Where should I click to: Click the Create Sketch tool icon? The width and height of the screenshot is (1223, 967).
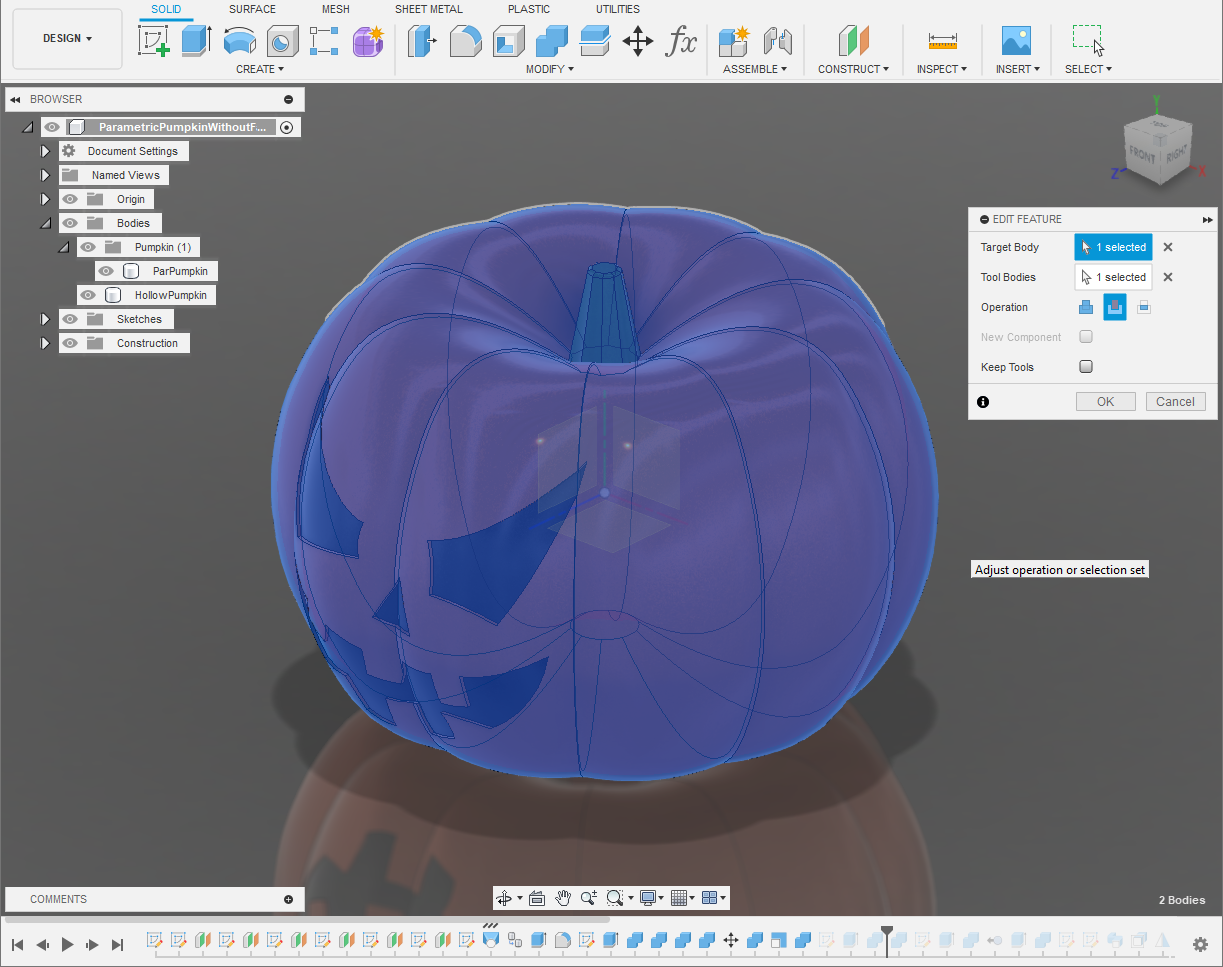coord(153,41)
